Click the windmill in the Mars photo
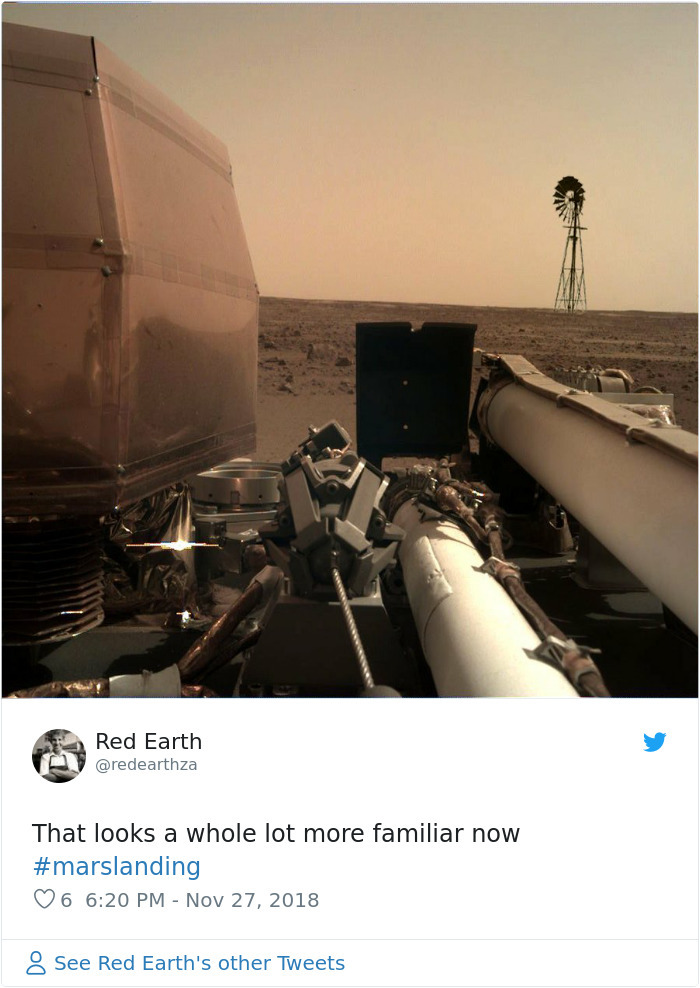700x988 pixels. [570, 244]
